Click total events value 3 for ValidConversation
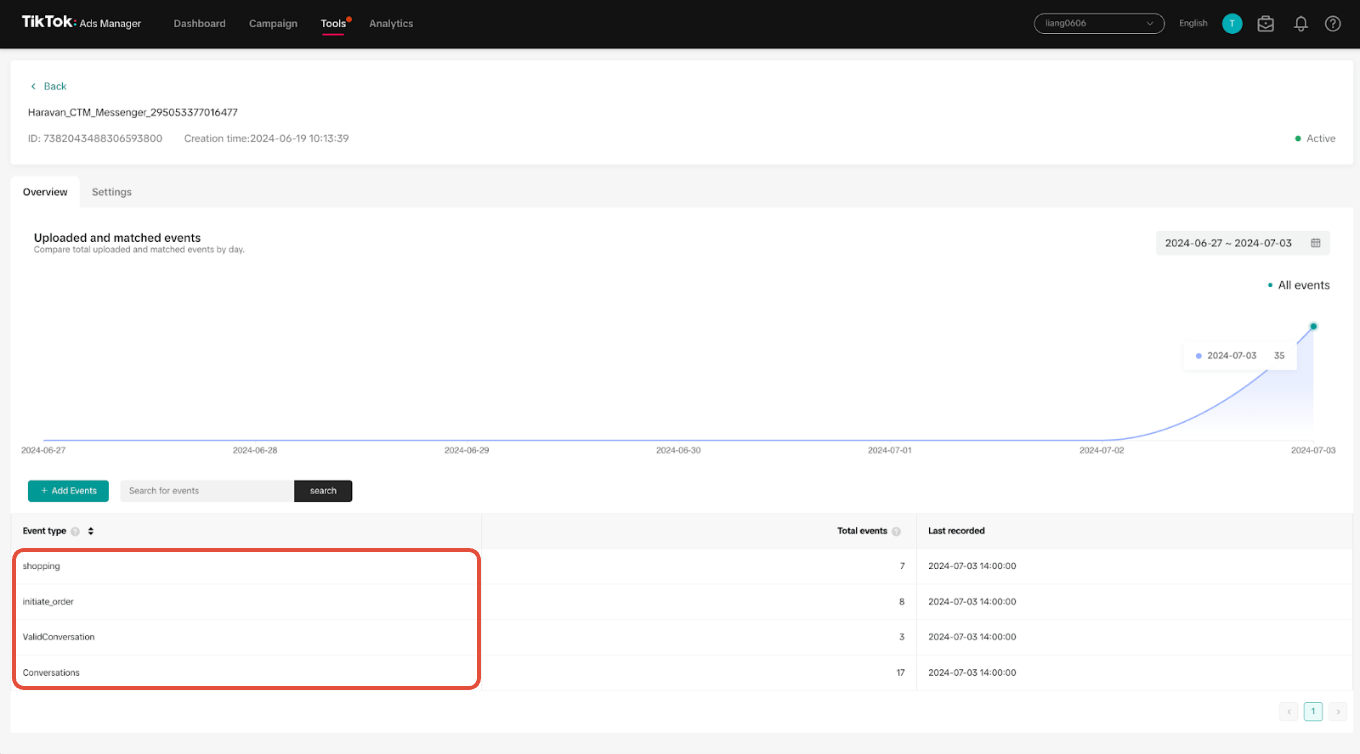This screenshot has width=1360, height=754. 901,637
